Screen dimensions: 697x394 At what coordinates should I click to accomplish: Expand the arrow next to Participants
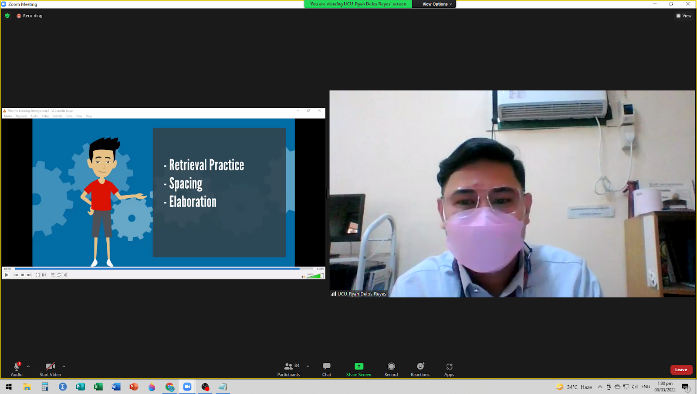[x=308, y=366]
